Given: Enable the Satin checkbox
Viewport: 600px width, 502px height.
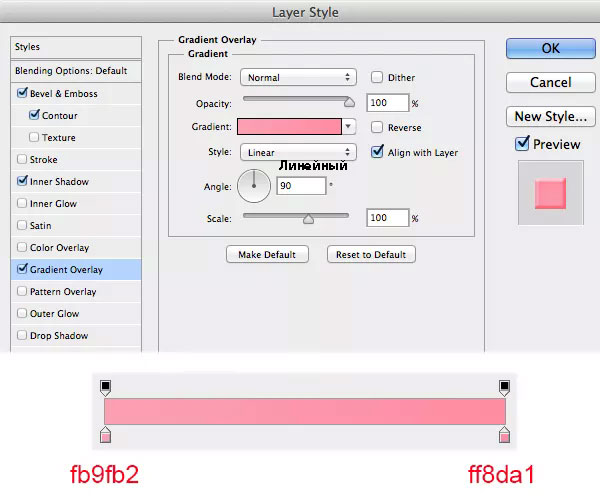Looking at the screenshot, I should (x=22, y=225).
